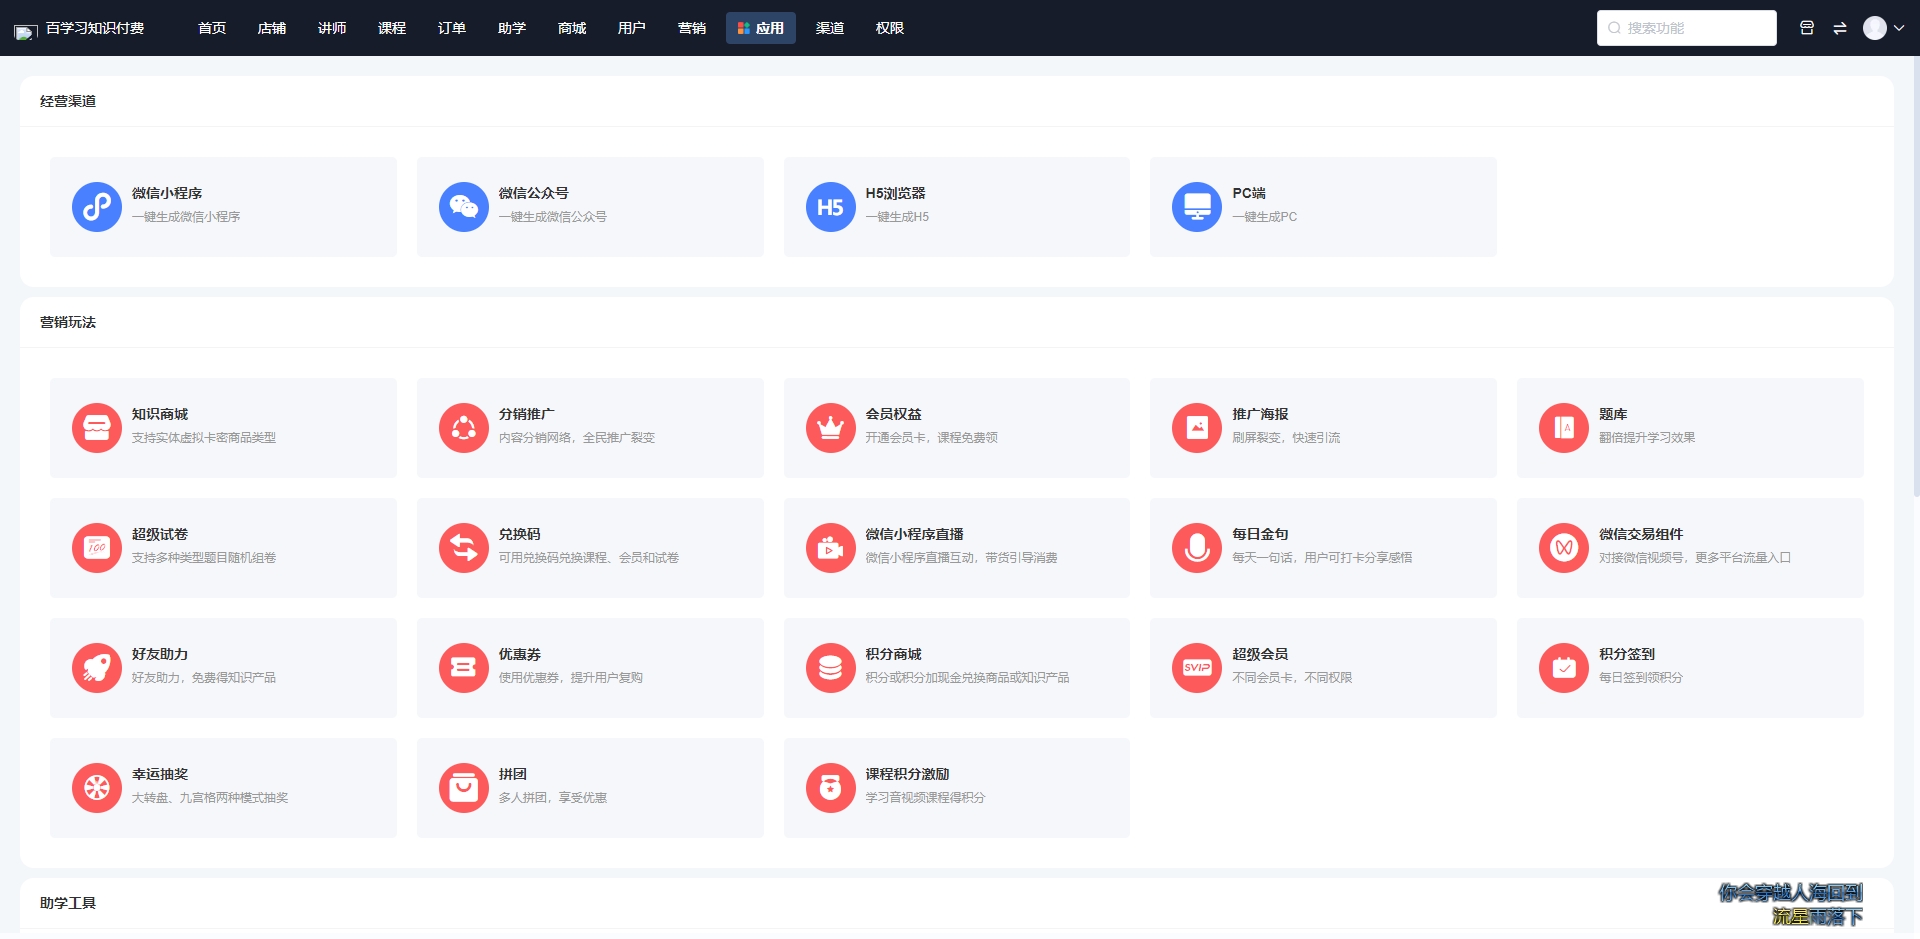Click the switch arrows icon in the header

tap(1840, 28)
